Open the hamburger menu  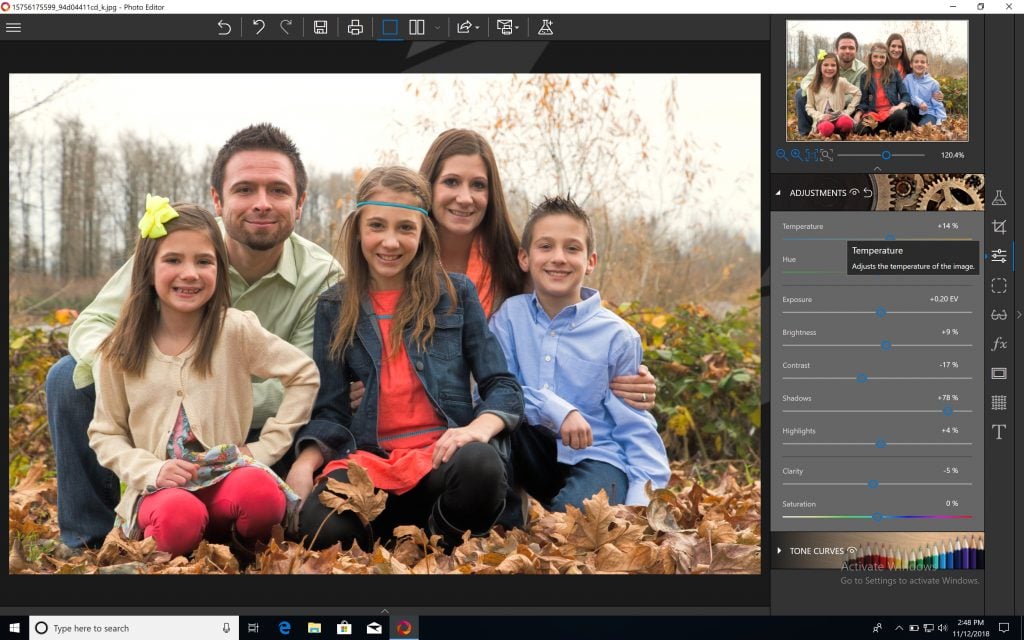click(x=13, y=27)
